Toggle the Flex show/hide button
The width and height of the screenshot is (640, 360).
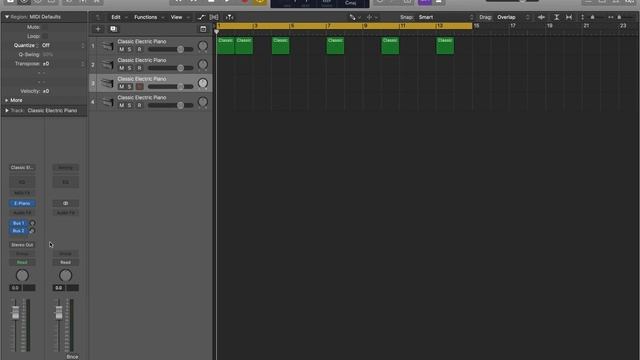214,17
